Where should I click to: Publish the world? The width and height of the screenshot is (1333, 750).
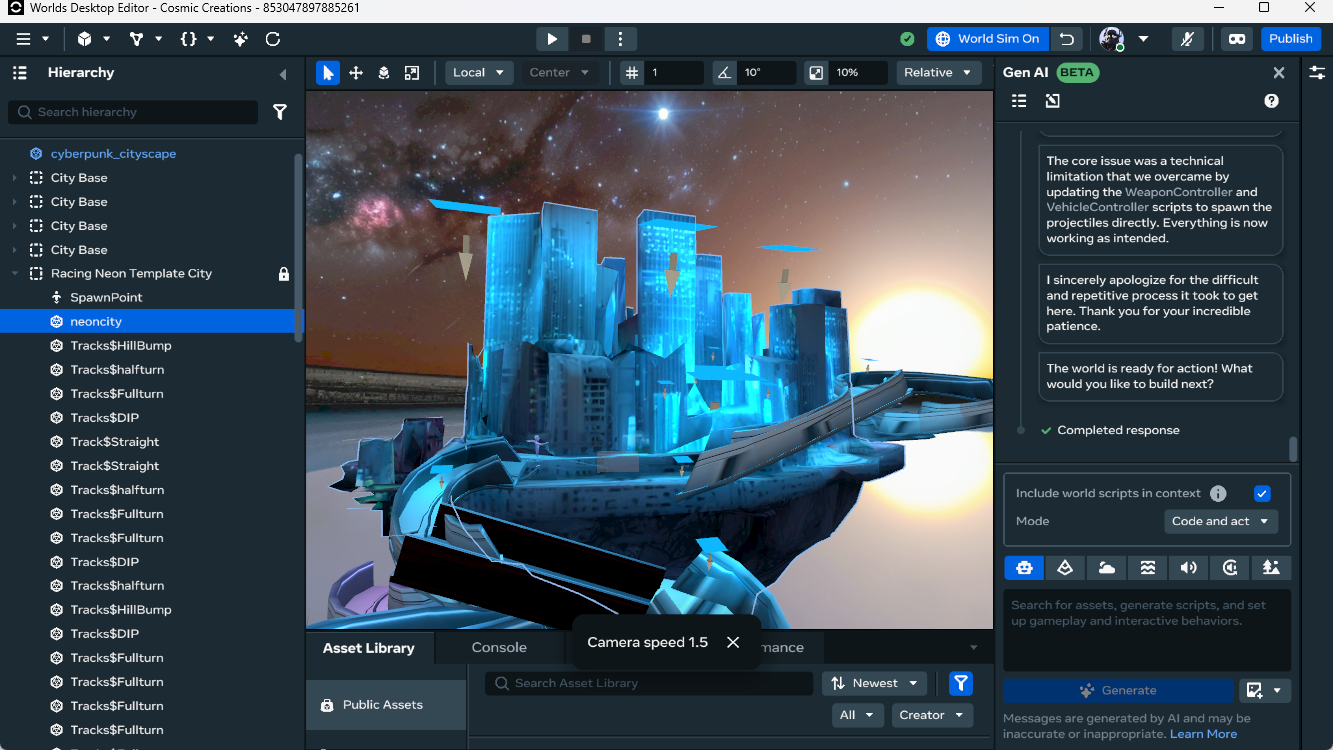[x=1290, y=39]
